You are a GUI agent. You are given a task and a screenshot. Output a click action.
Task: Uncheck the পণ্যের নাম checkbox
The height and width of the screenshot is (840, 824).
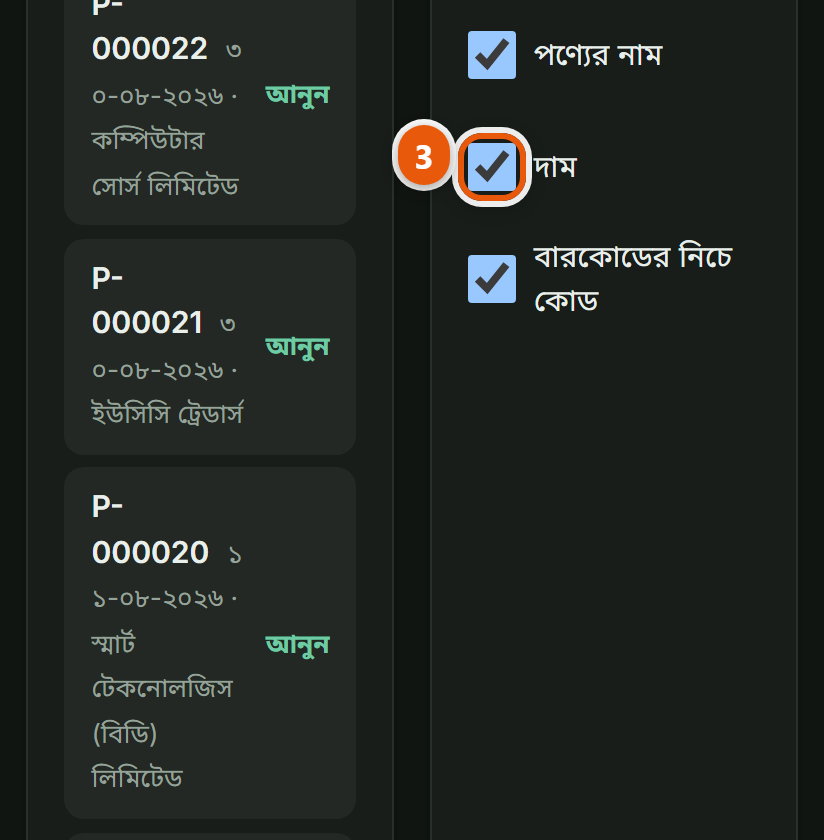[492, 55]
